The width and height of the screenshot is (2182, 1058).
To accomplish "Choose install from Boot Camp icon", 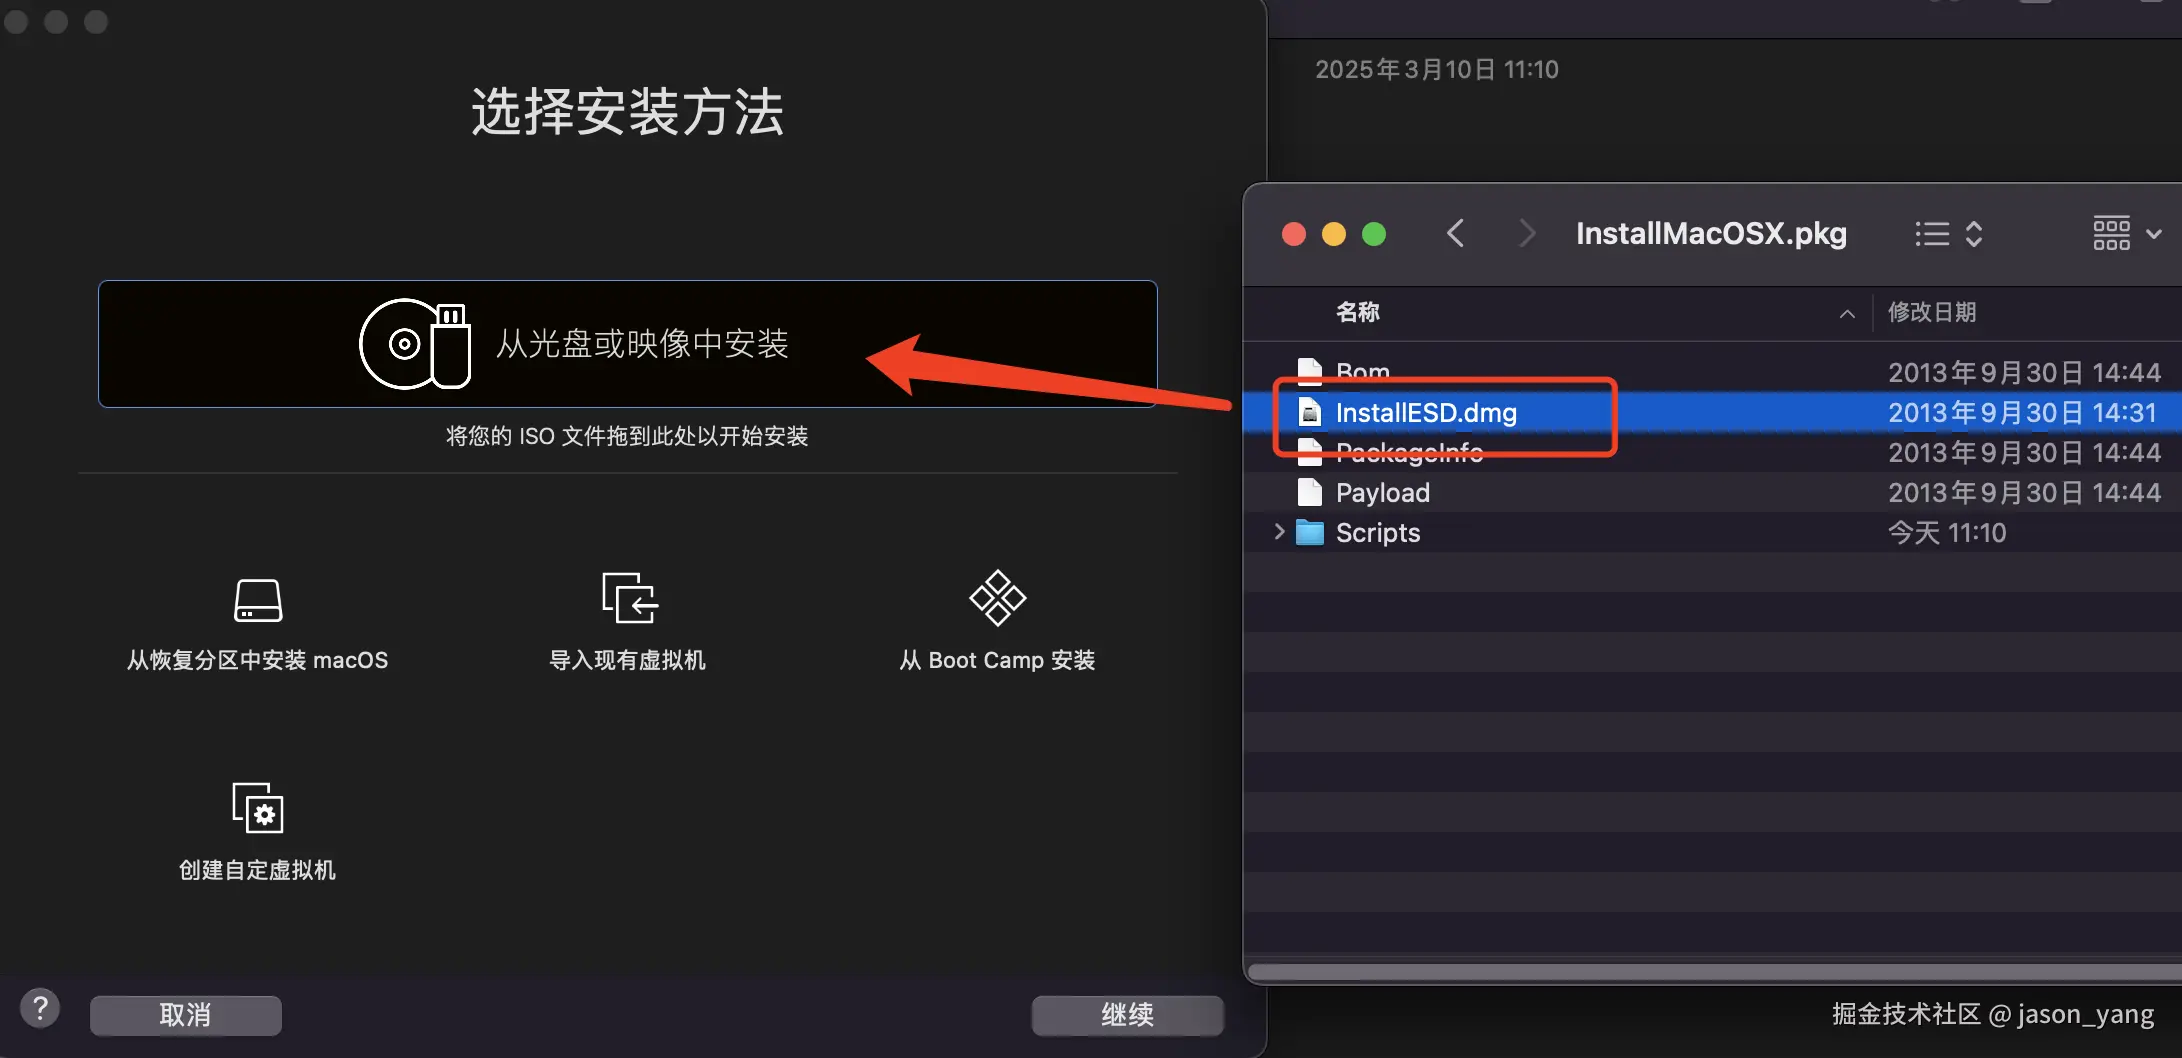I will (x=997, y=598).
